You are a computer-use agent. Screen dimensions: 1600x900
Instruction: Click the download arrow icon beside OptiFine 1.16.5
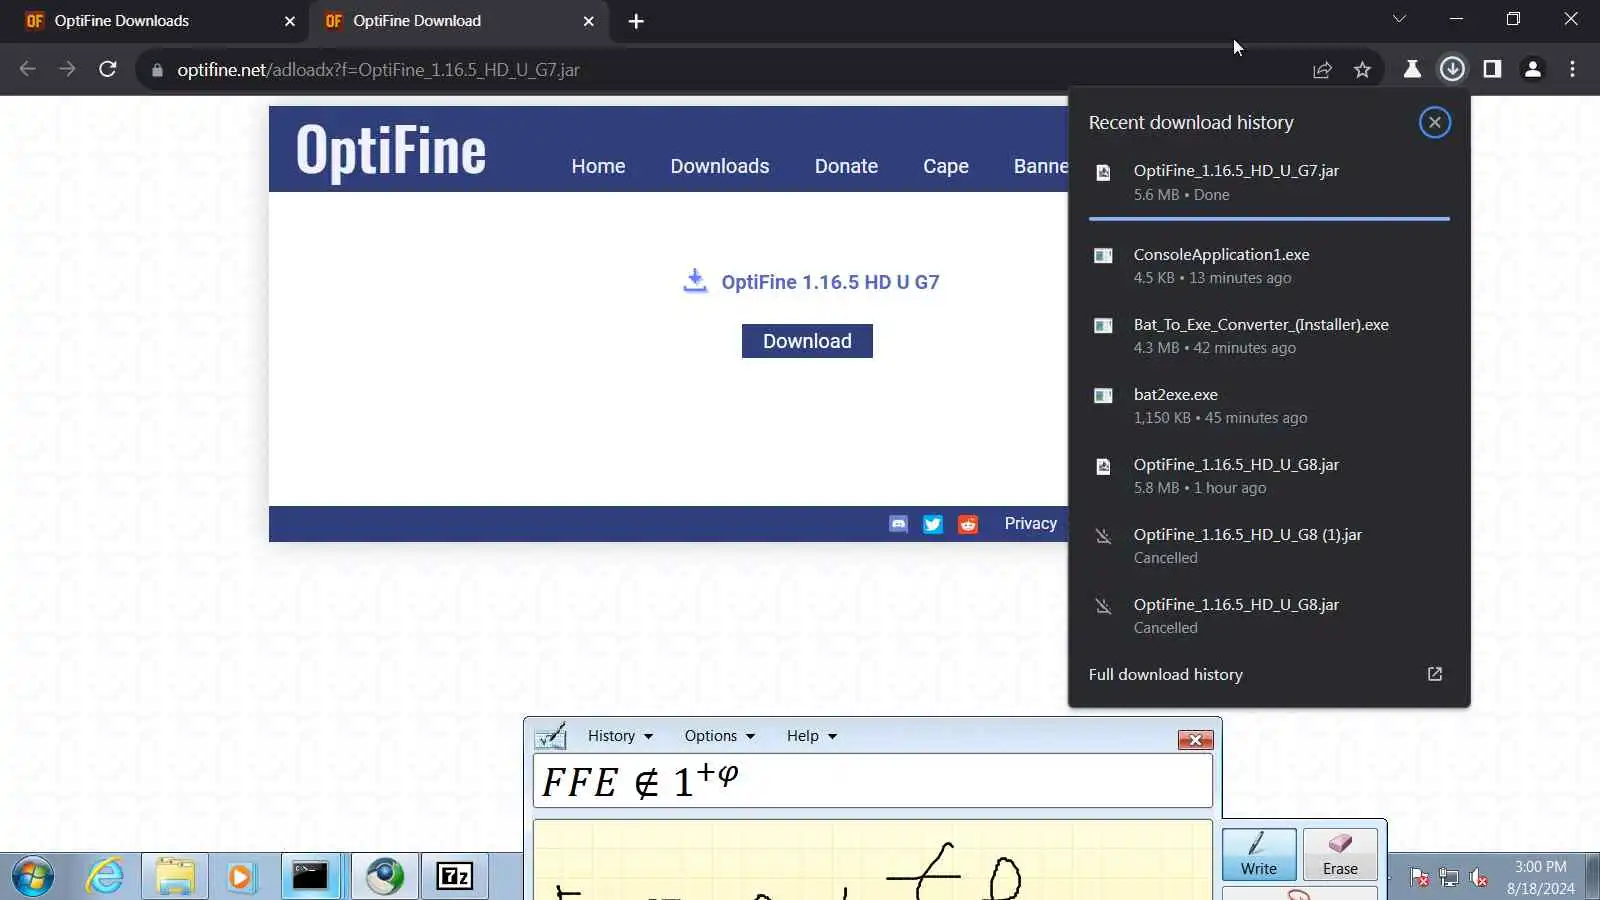pyautogui.click(x=695, y=281)
